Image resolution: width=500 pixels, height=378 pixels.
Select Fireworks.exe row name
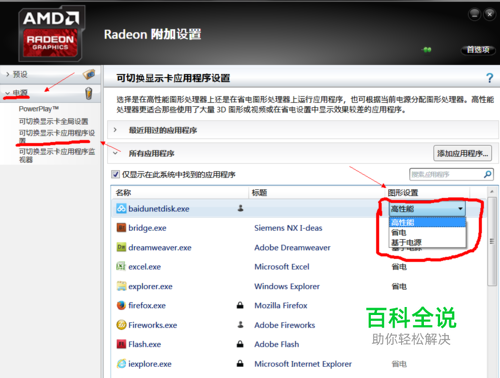[x=153, y=325]
